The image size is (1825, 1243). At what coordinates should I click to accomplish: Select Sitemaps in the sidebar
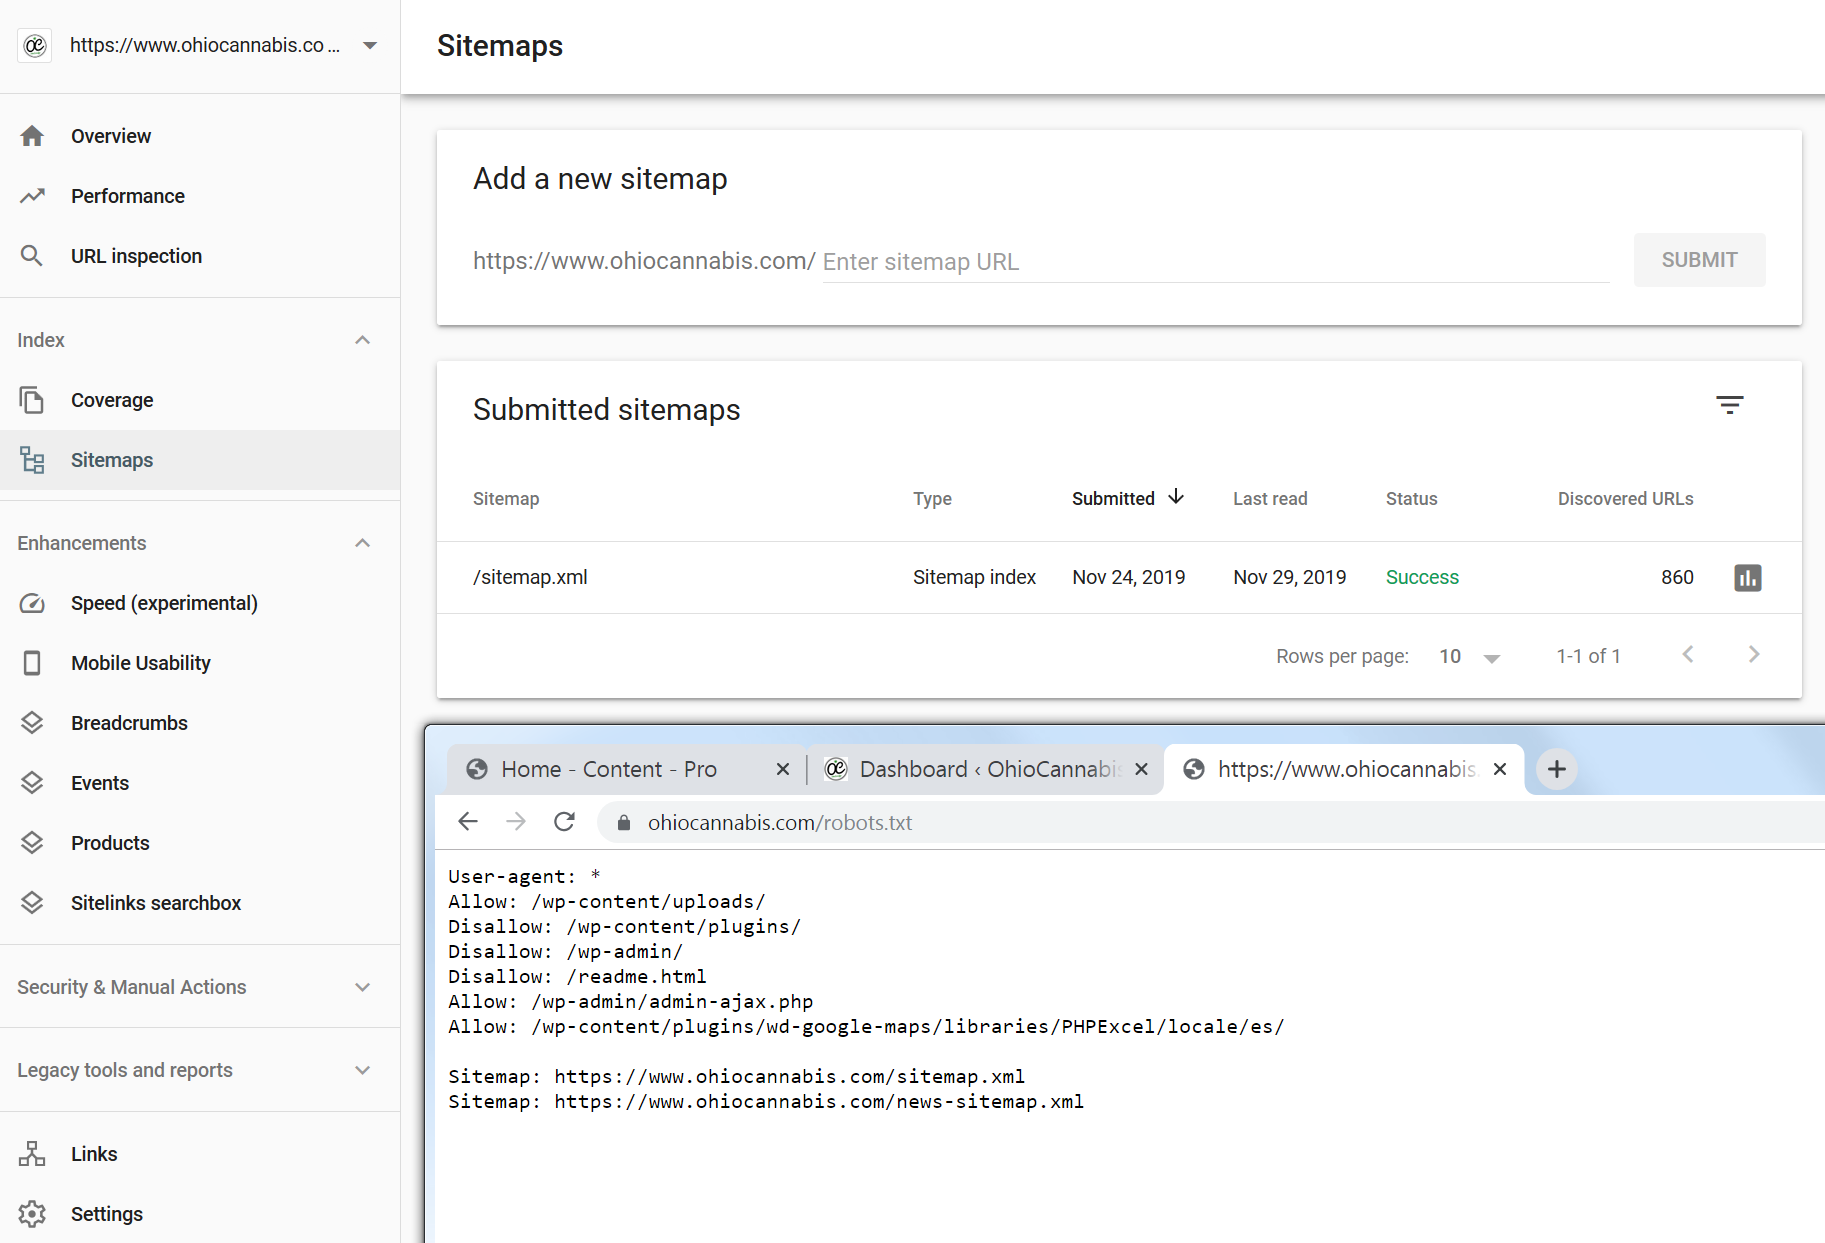coord(200,460)
